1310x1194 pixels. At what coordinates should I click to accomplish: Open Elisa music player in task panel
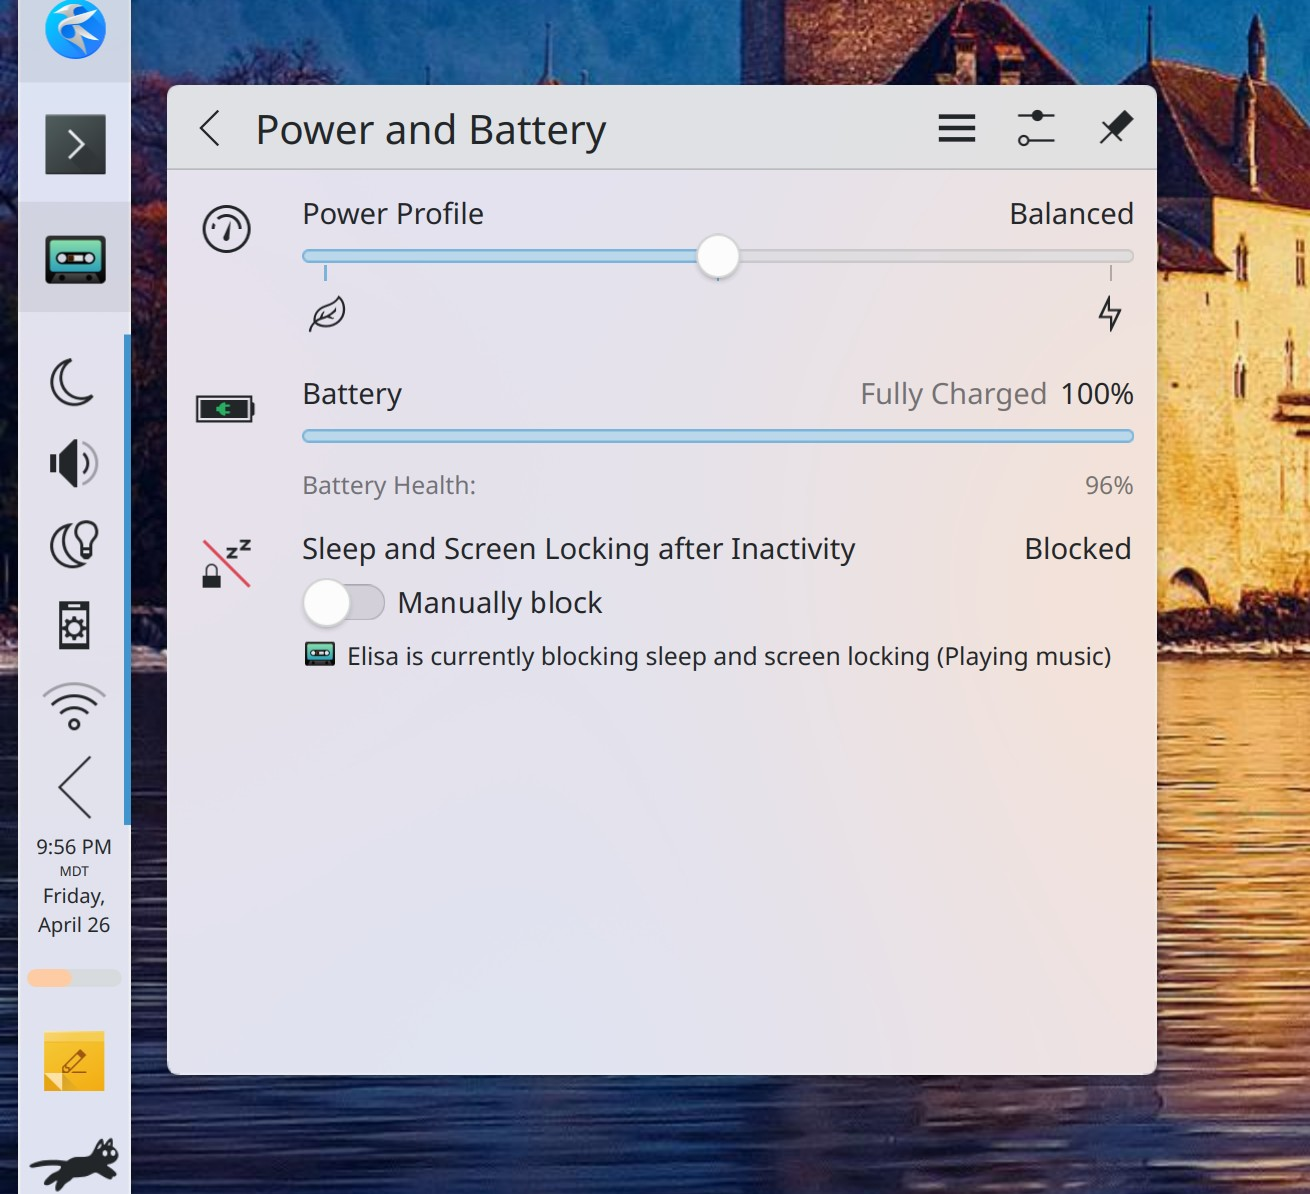pyautogui.click(x=75, y=259)
